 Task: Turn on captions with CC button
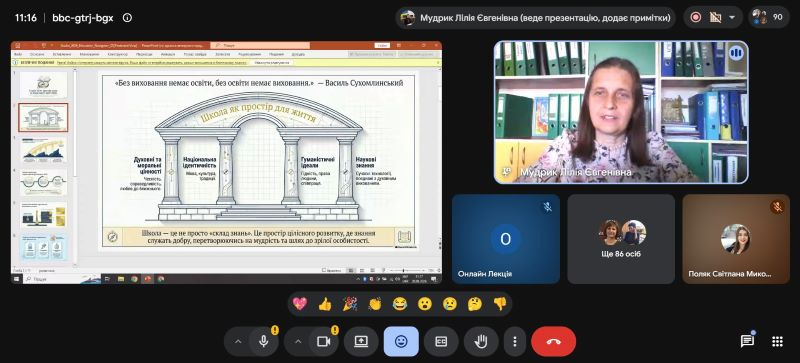(441, 342)
